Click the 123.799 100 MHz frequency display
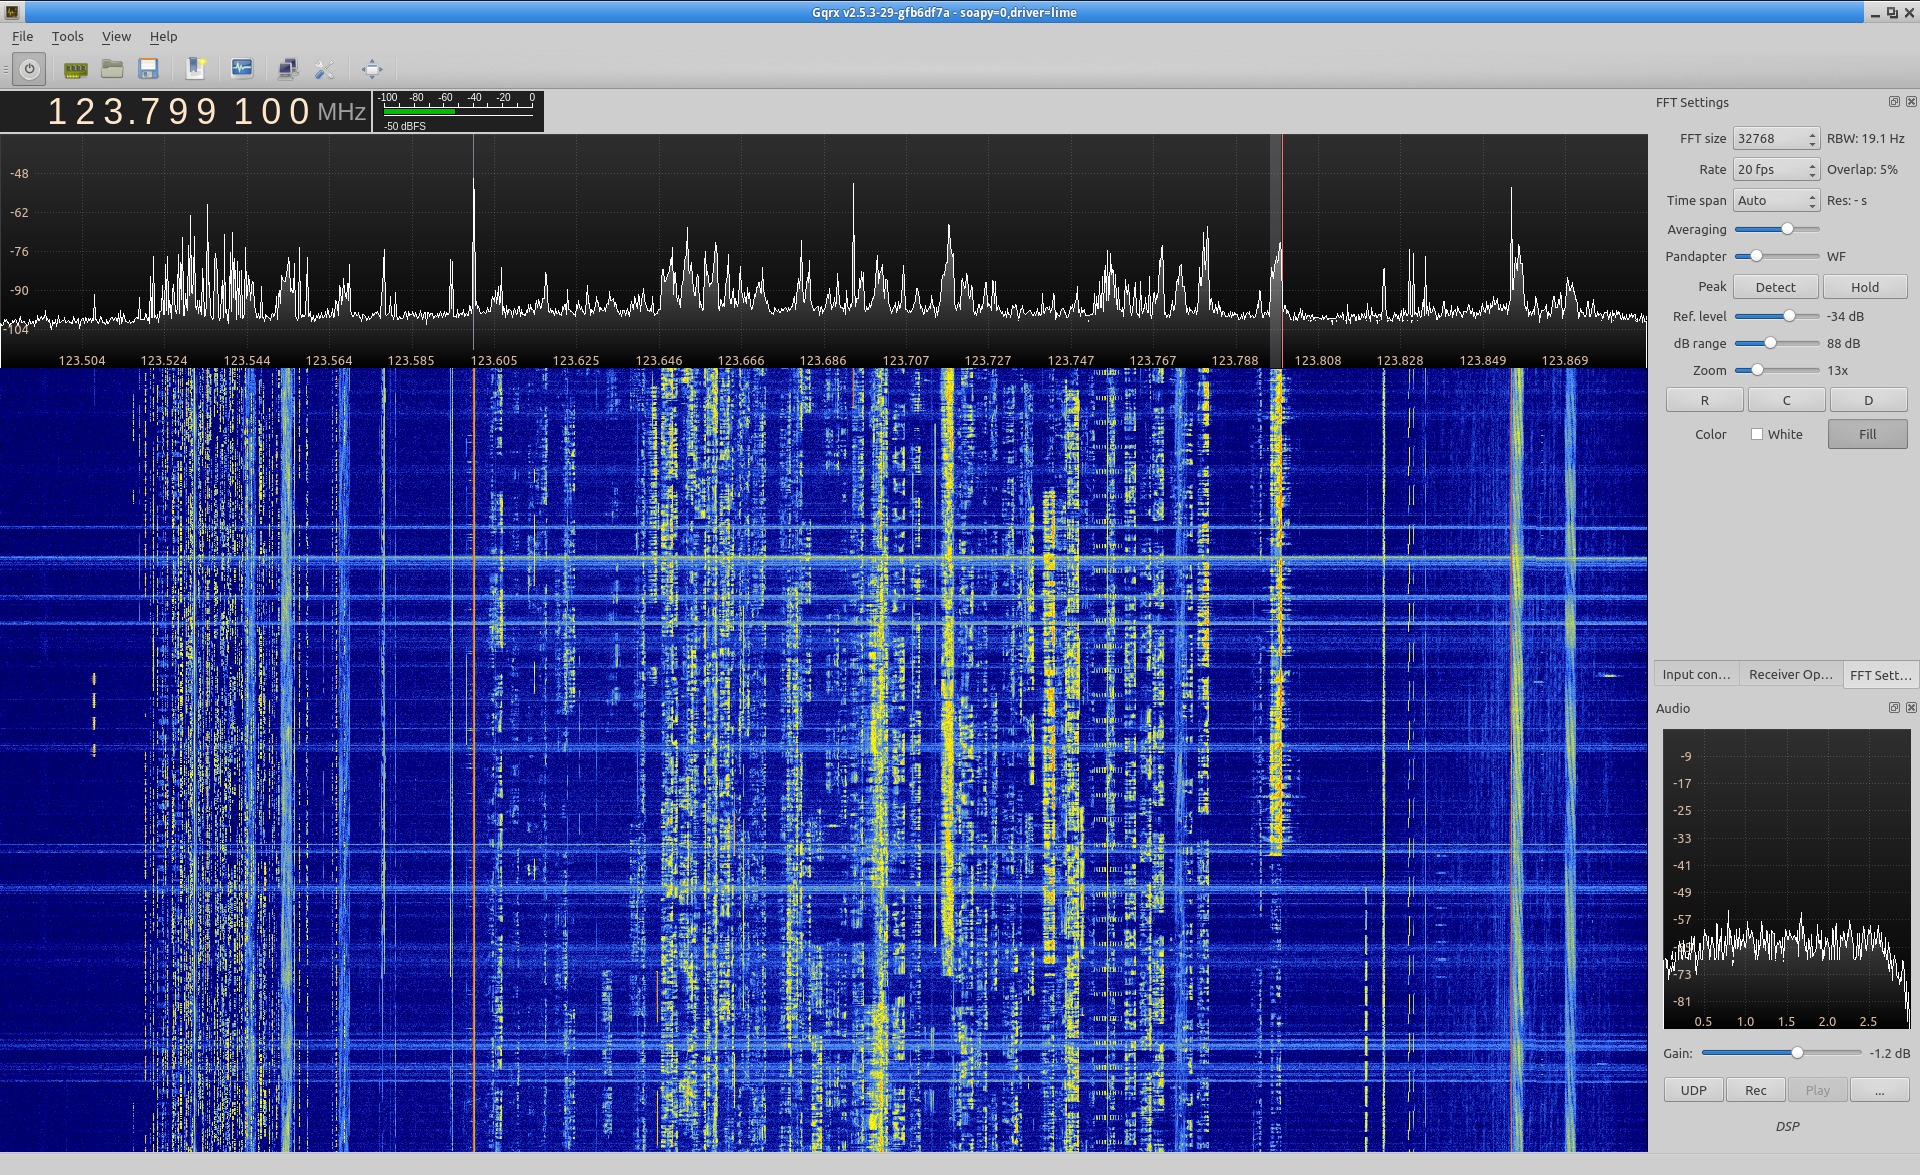The image size is (1920, 1175). [180, 111]
